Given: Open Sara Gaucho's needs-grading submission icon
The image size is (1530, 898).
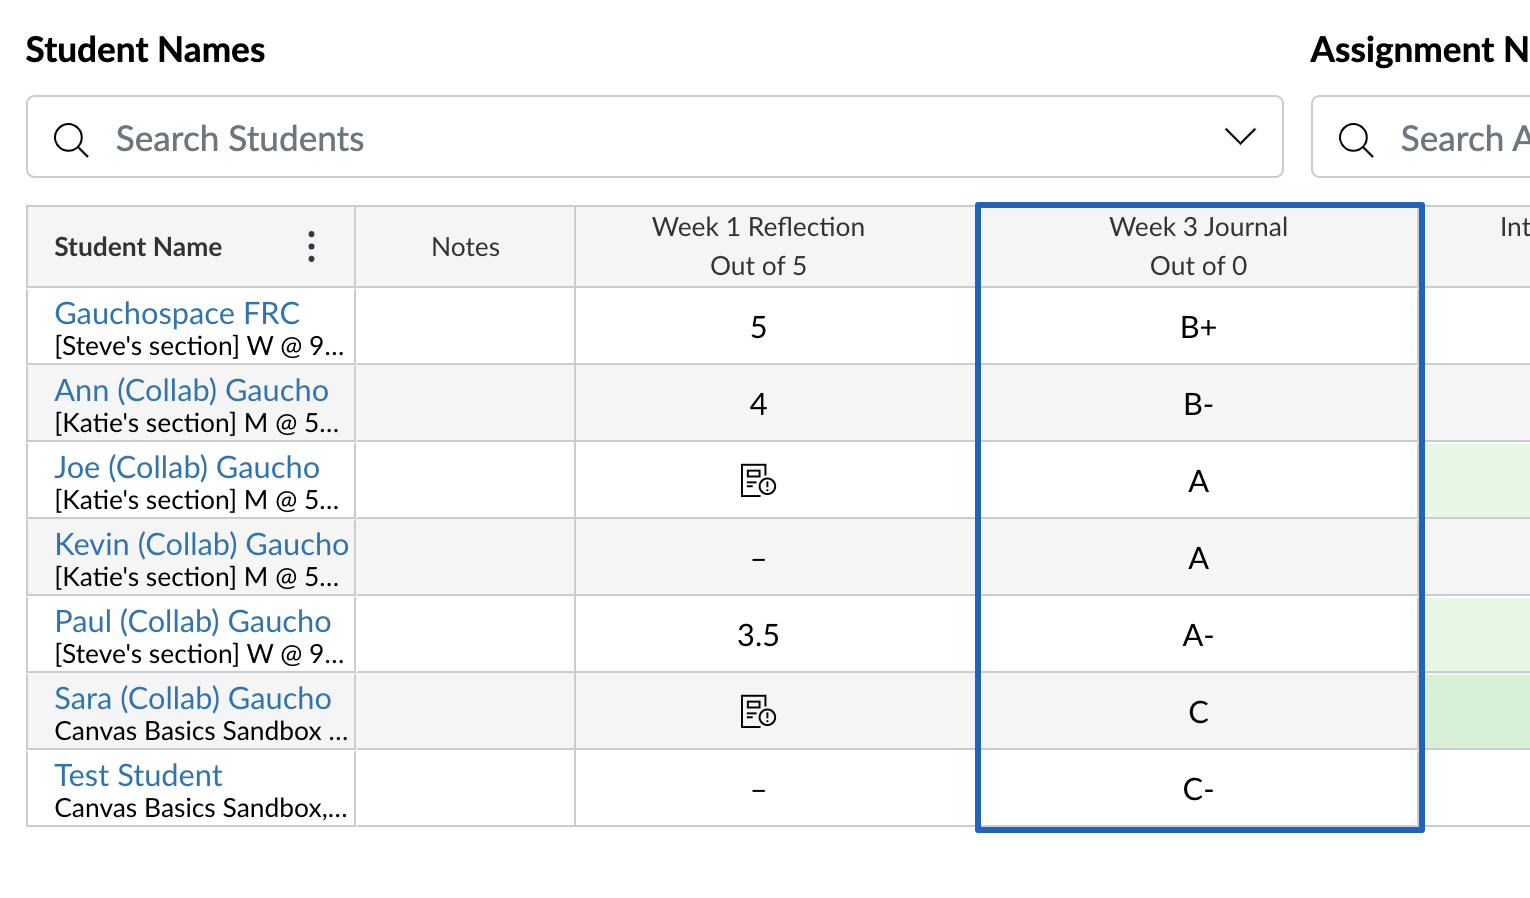Looking at the screenshot, I should coord(758,711).
